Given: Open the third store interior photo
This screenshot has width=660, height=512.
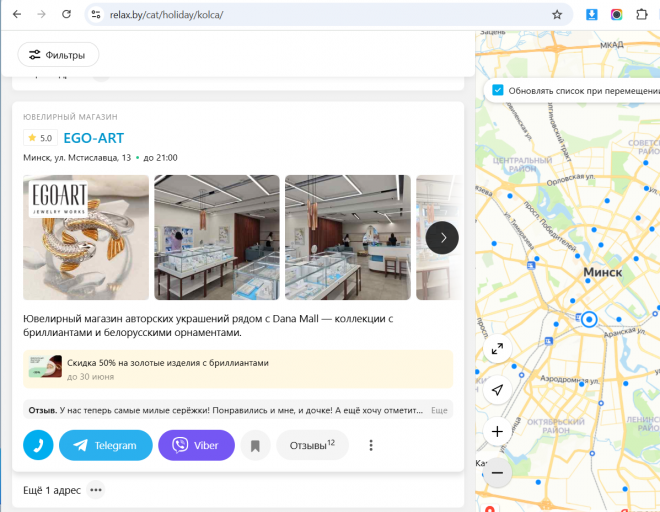Looking at the screenshot, I should click(x=348, y=237).
